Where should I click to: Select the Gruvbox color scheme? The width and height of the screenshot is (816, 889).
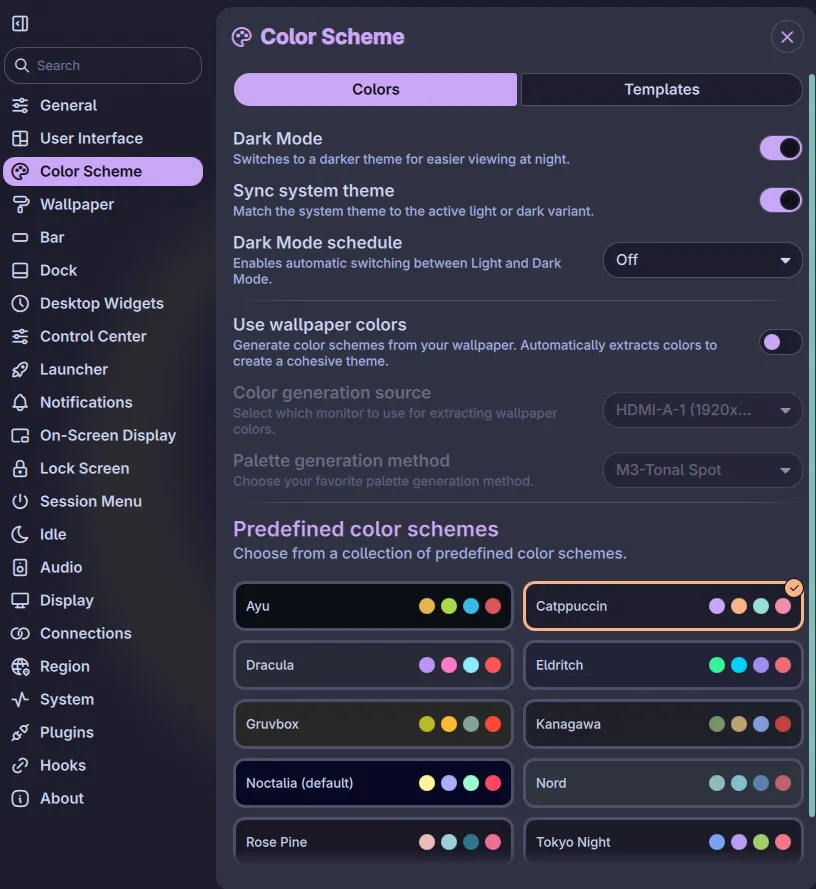[373, 724]
